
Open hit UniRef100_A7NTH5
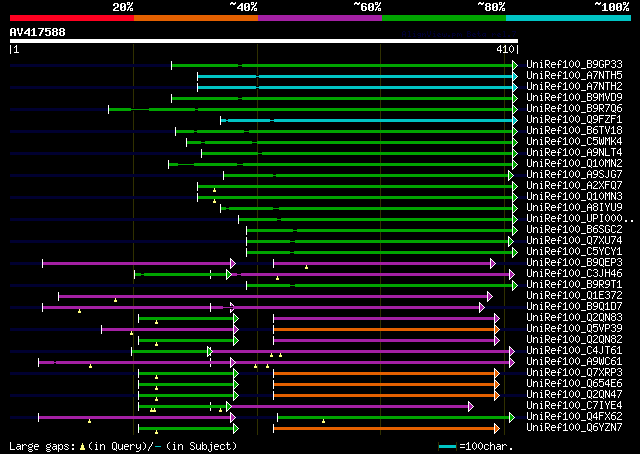[x=574, y=76]
